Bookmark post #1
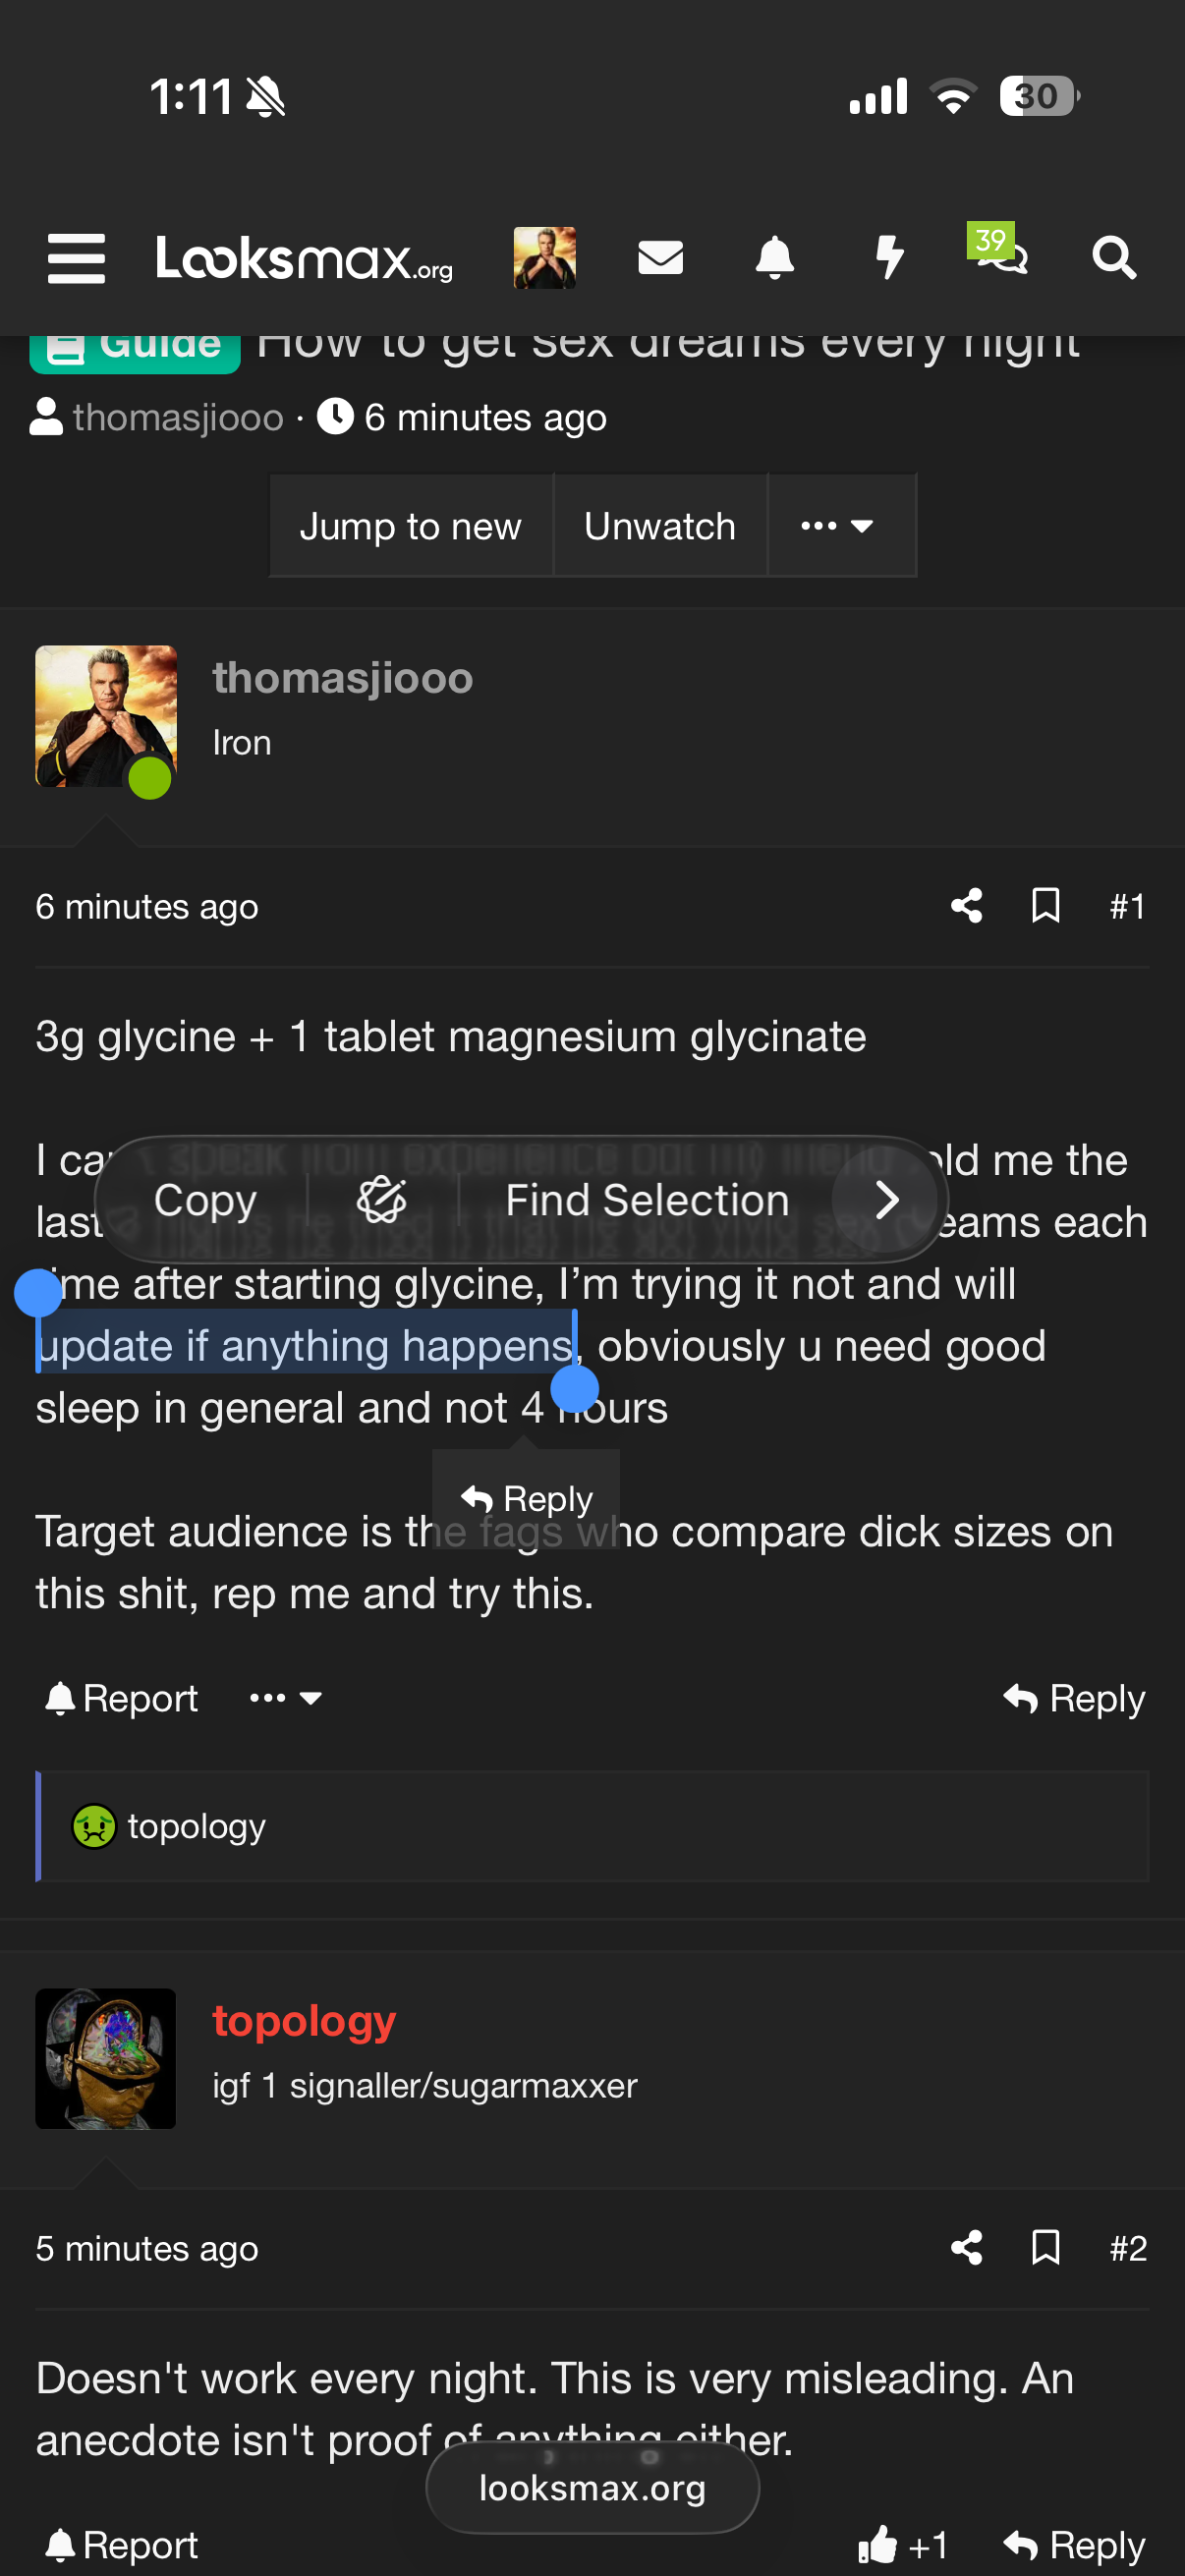 1045,906
